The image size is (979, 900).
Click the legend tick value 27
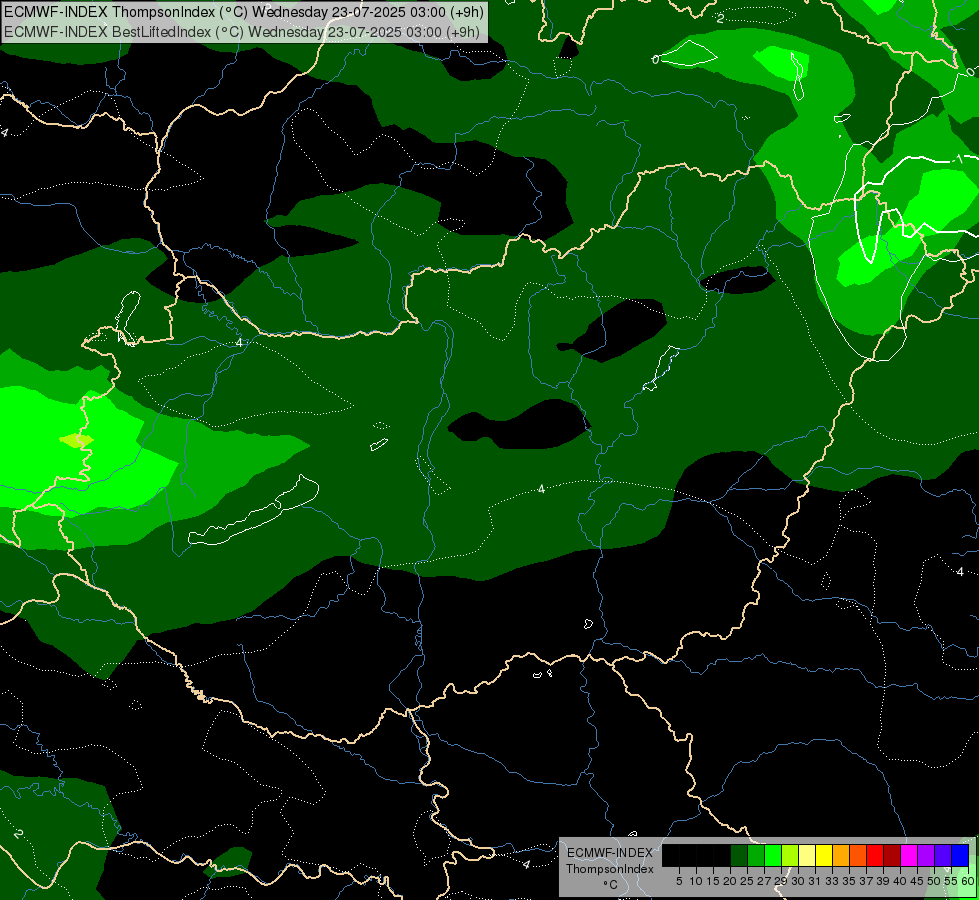(x=764, y=881)
